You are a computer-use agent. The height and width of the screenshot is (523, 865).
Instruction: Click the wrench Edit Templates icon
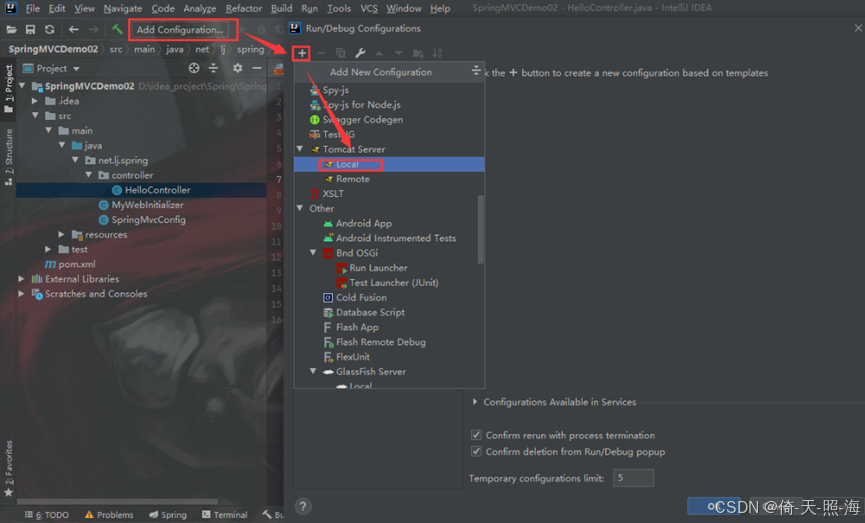(x=360, y=53)
